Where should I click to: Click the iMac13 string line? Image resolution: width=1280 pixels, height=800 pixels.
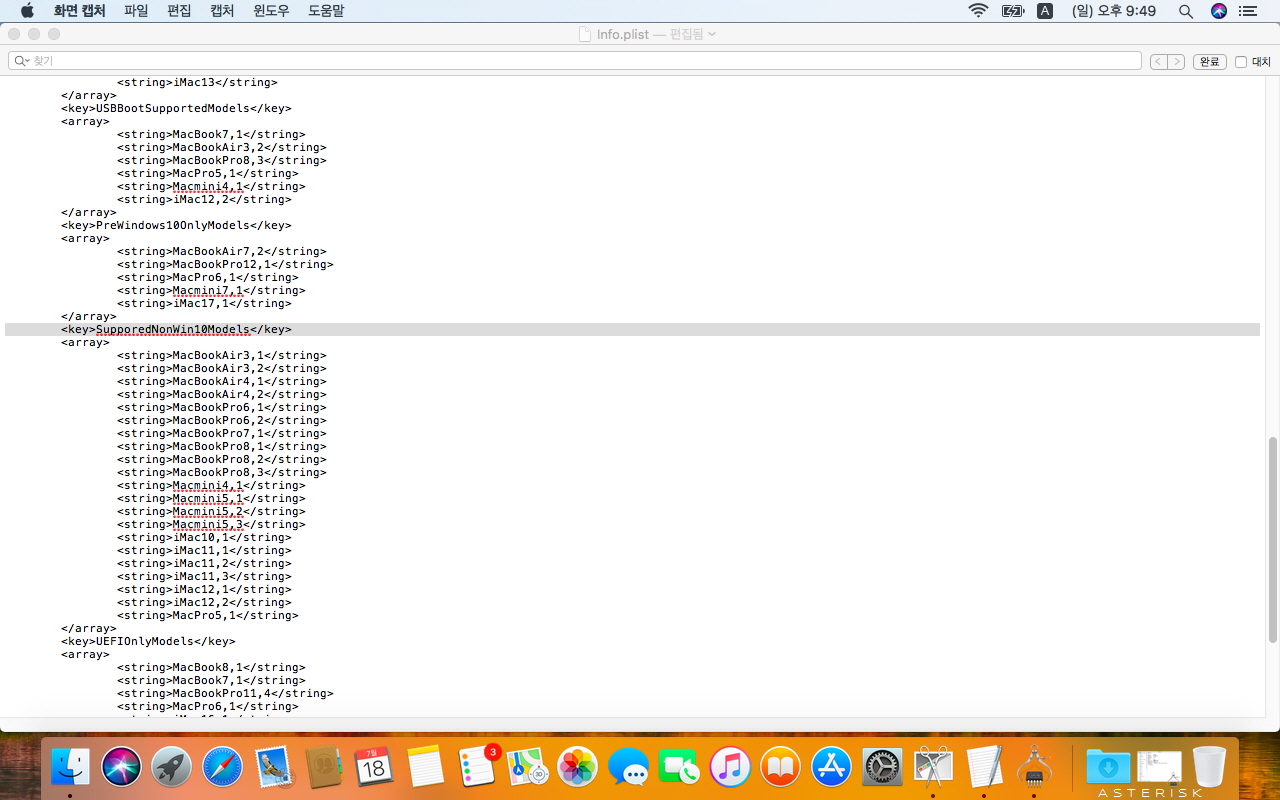[x=197, y=83]
